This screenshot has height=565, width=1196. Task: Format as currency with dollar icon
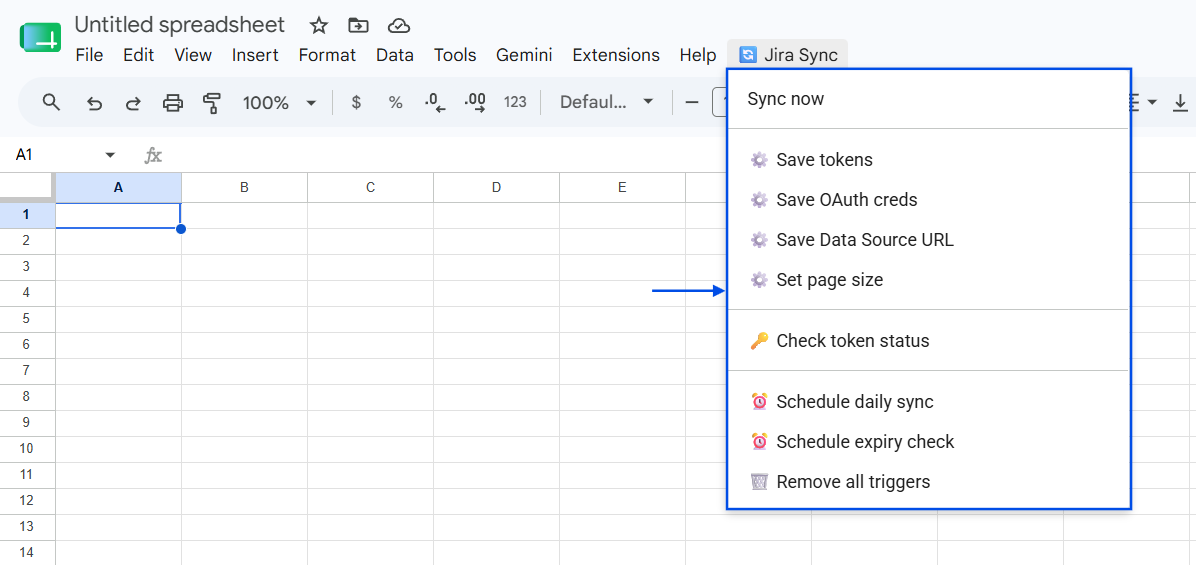(x=356, y=102)
